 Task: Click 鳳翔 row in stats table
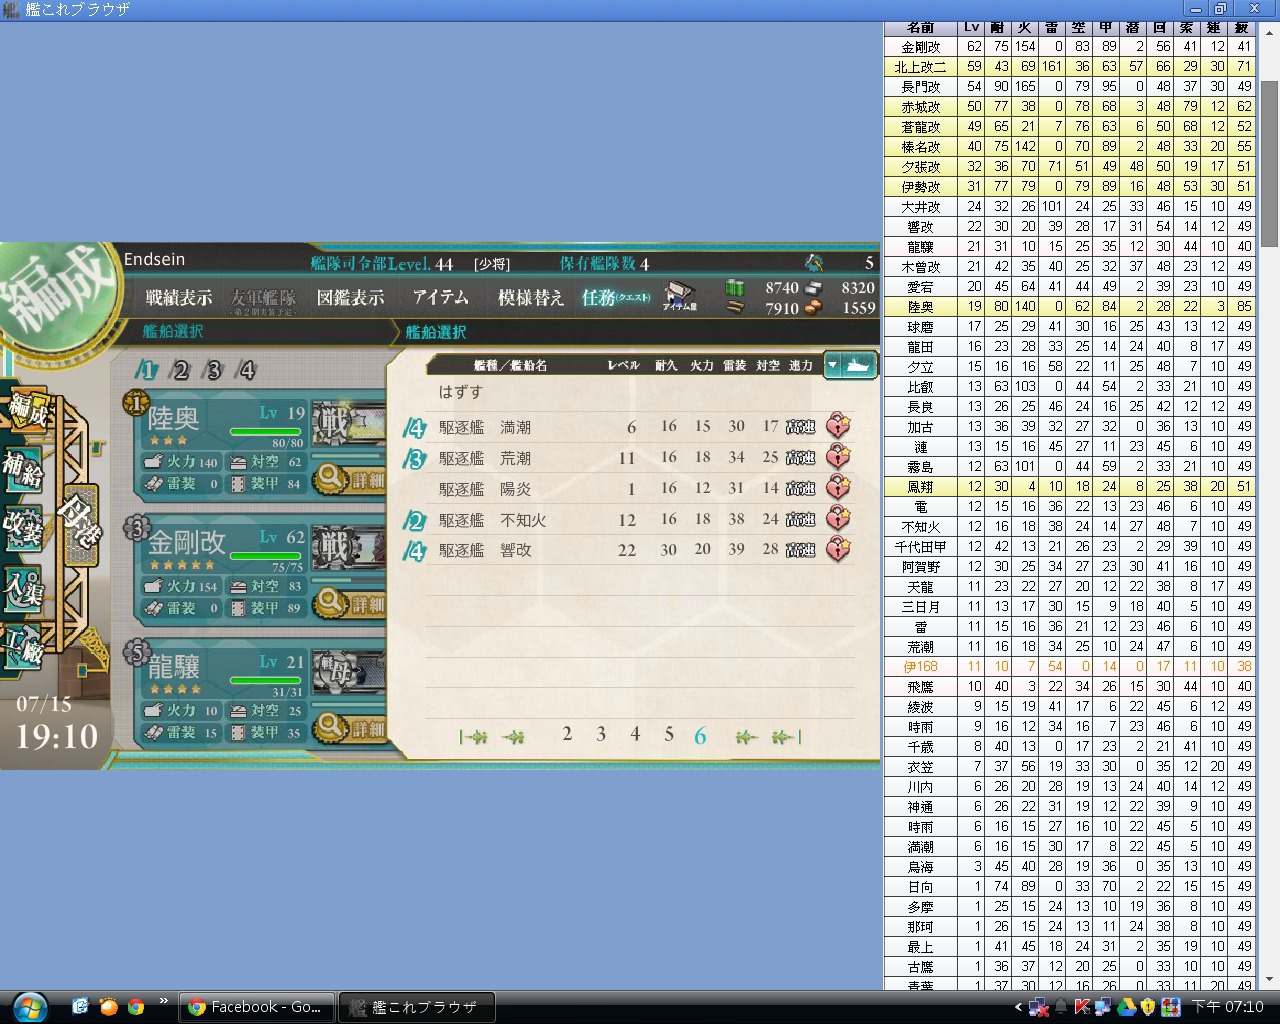tap(1071, 486)
